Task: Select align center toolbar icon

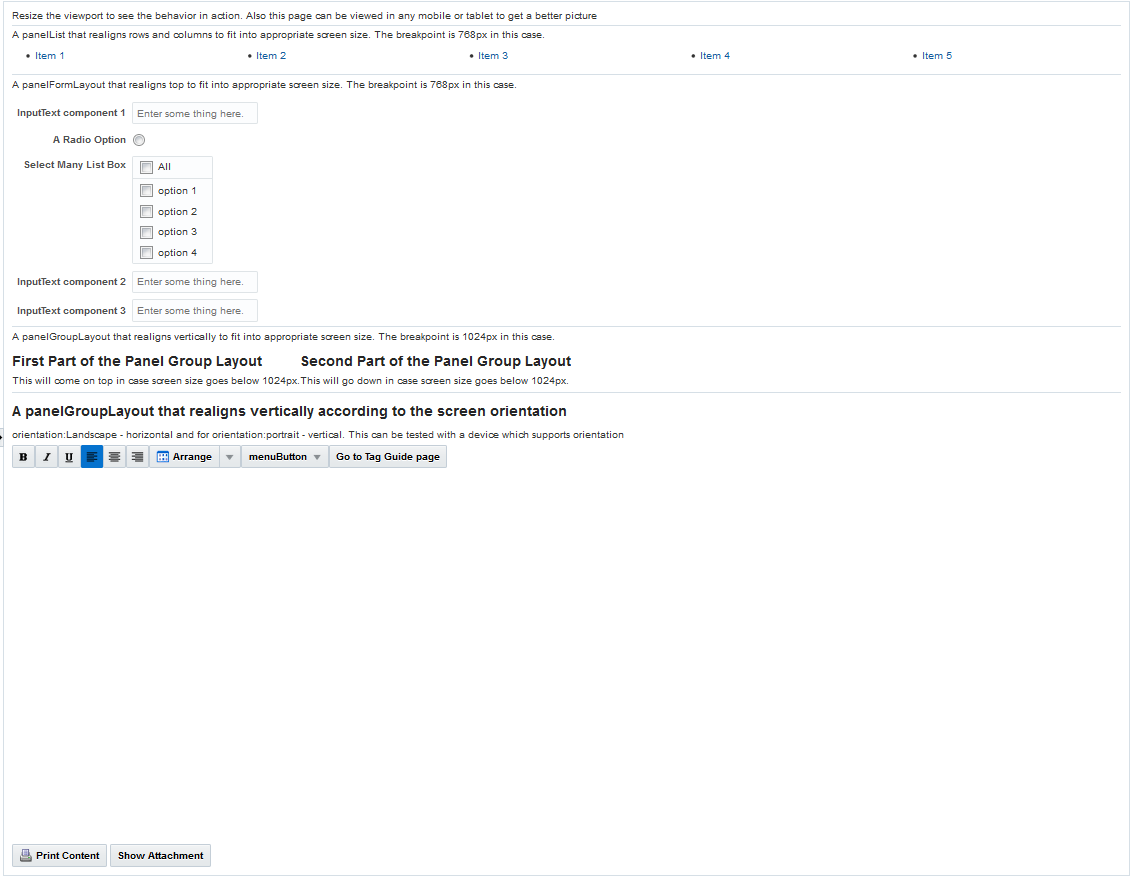Action: [115, 457]
